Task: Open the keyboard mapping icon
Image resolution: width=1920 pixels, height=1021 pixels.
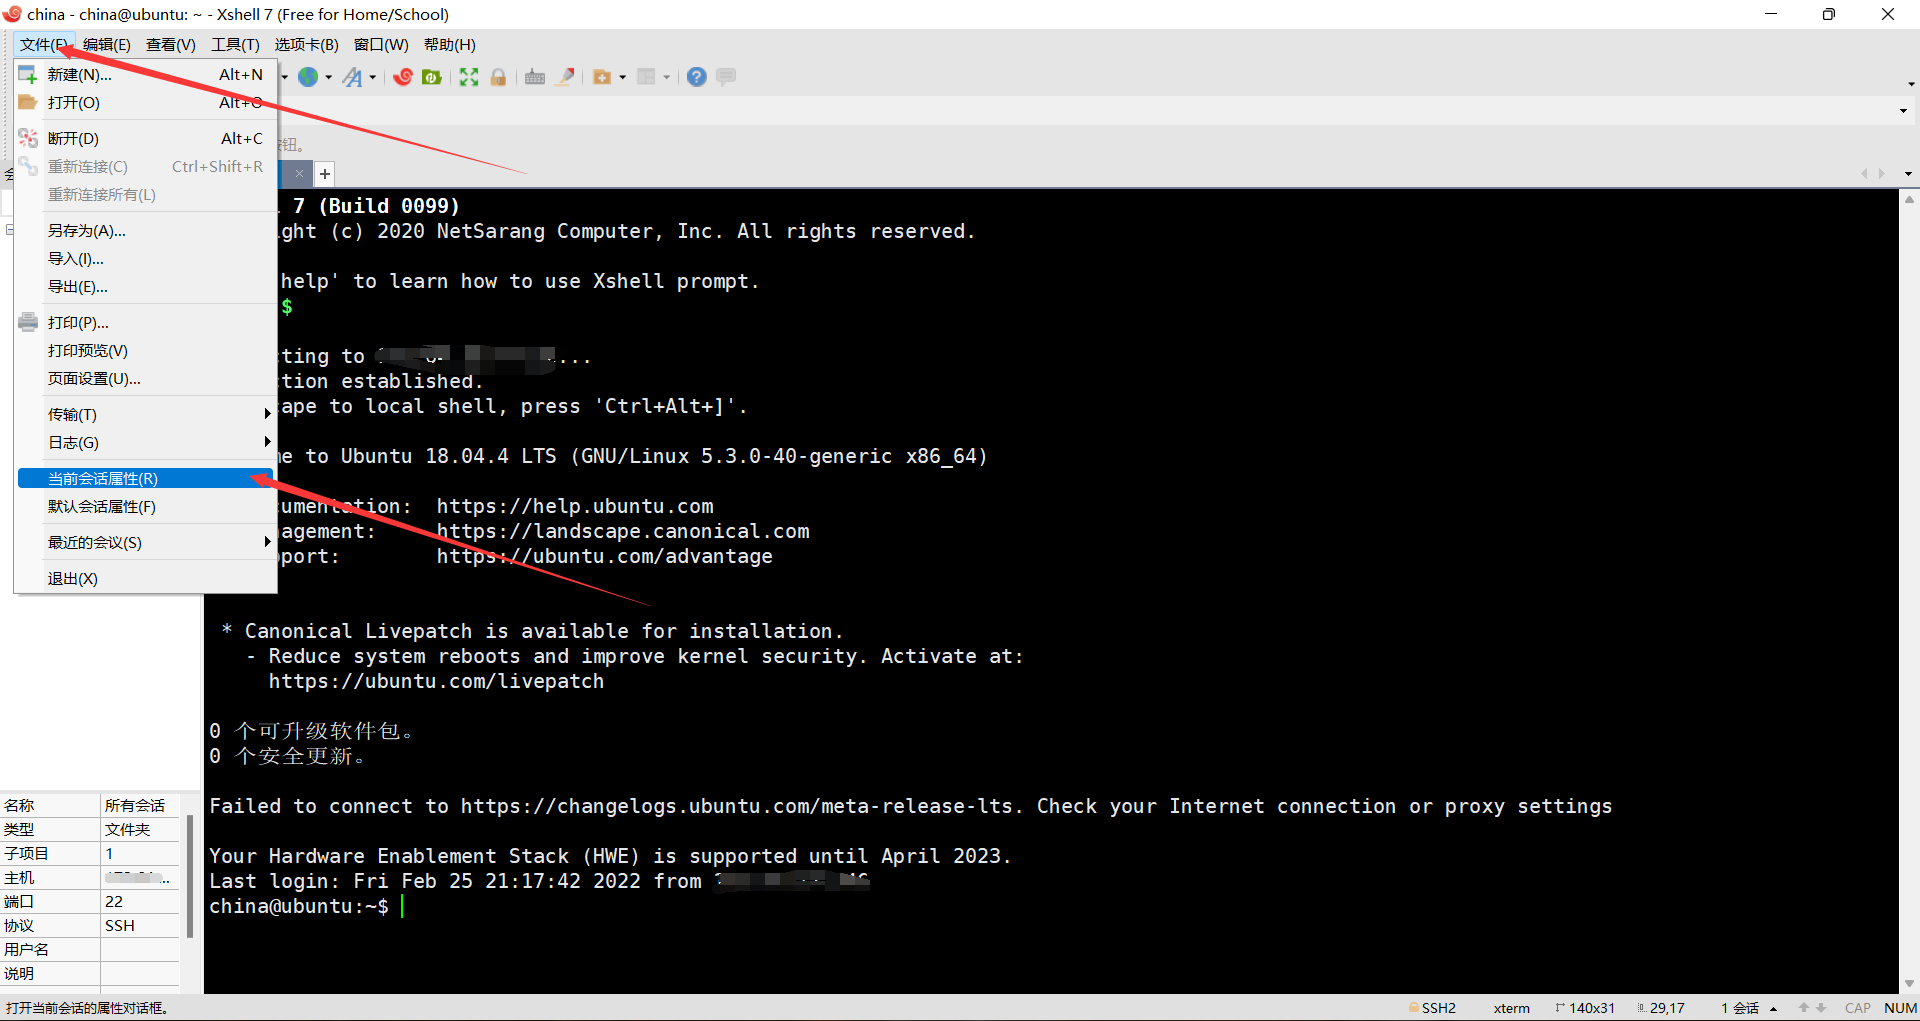Action: pyautogui.click(x=535, y=77)
